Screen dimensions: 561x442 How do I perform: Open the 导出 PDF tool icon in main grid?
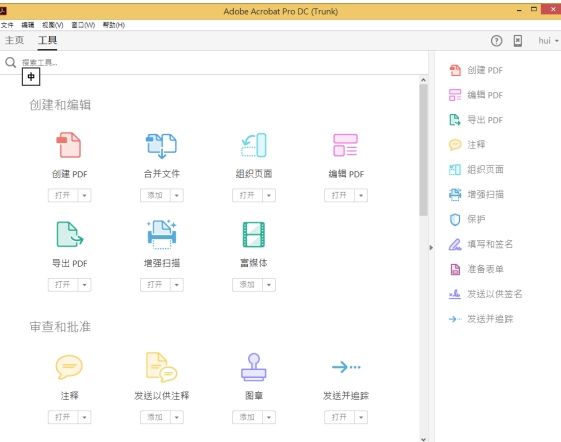tap(70, 234)
